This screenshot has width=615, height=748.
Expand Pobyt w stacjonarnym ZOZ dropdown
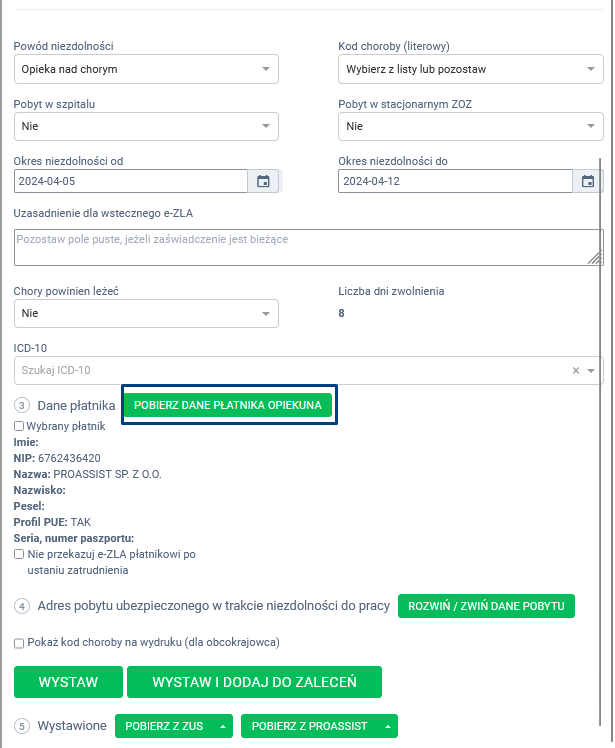coord(470,126)
